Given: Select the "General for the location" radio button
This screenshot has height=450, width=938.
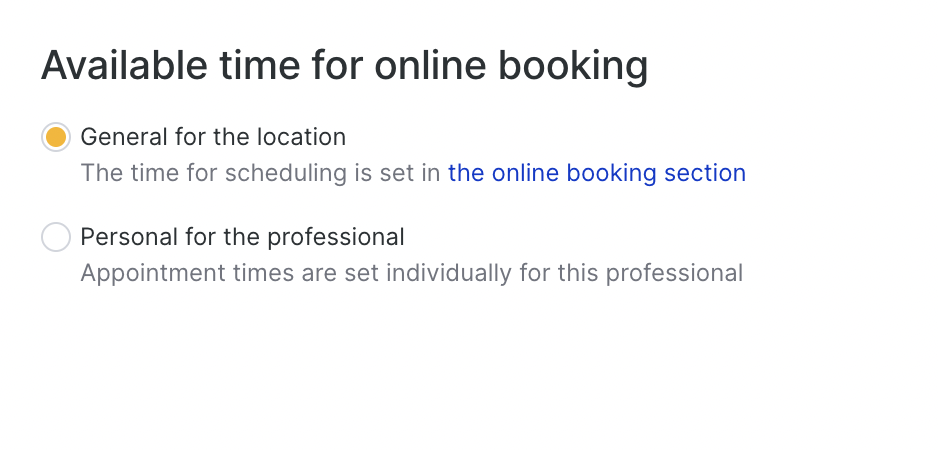Looking at the screenshot, I should click(x=56, y=137).
